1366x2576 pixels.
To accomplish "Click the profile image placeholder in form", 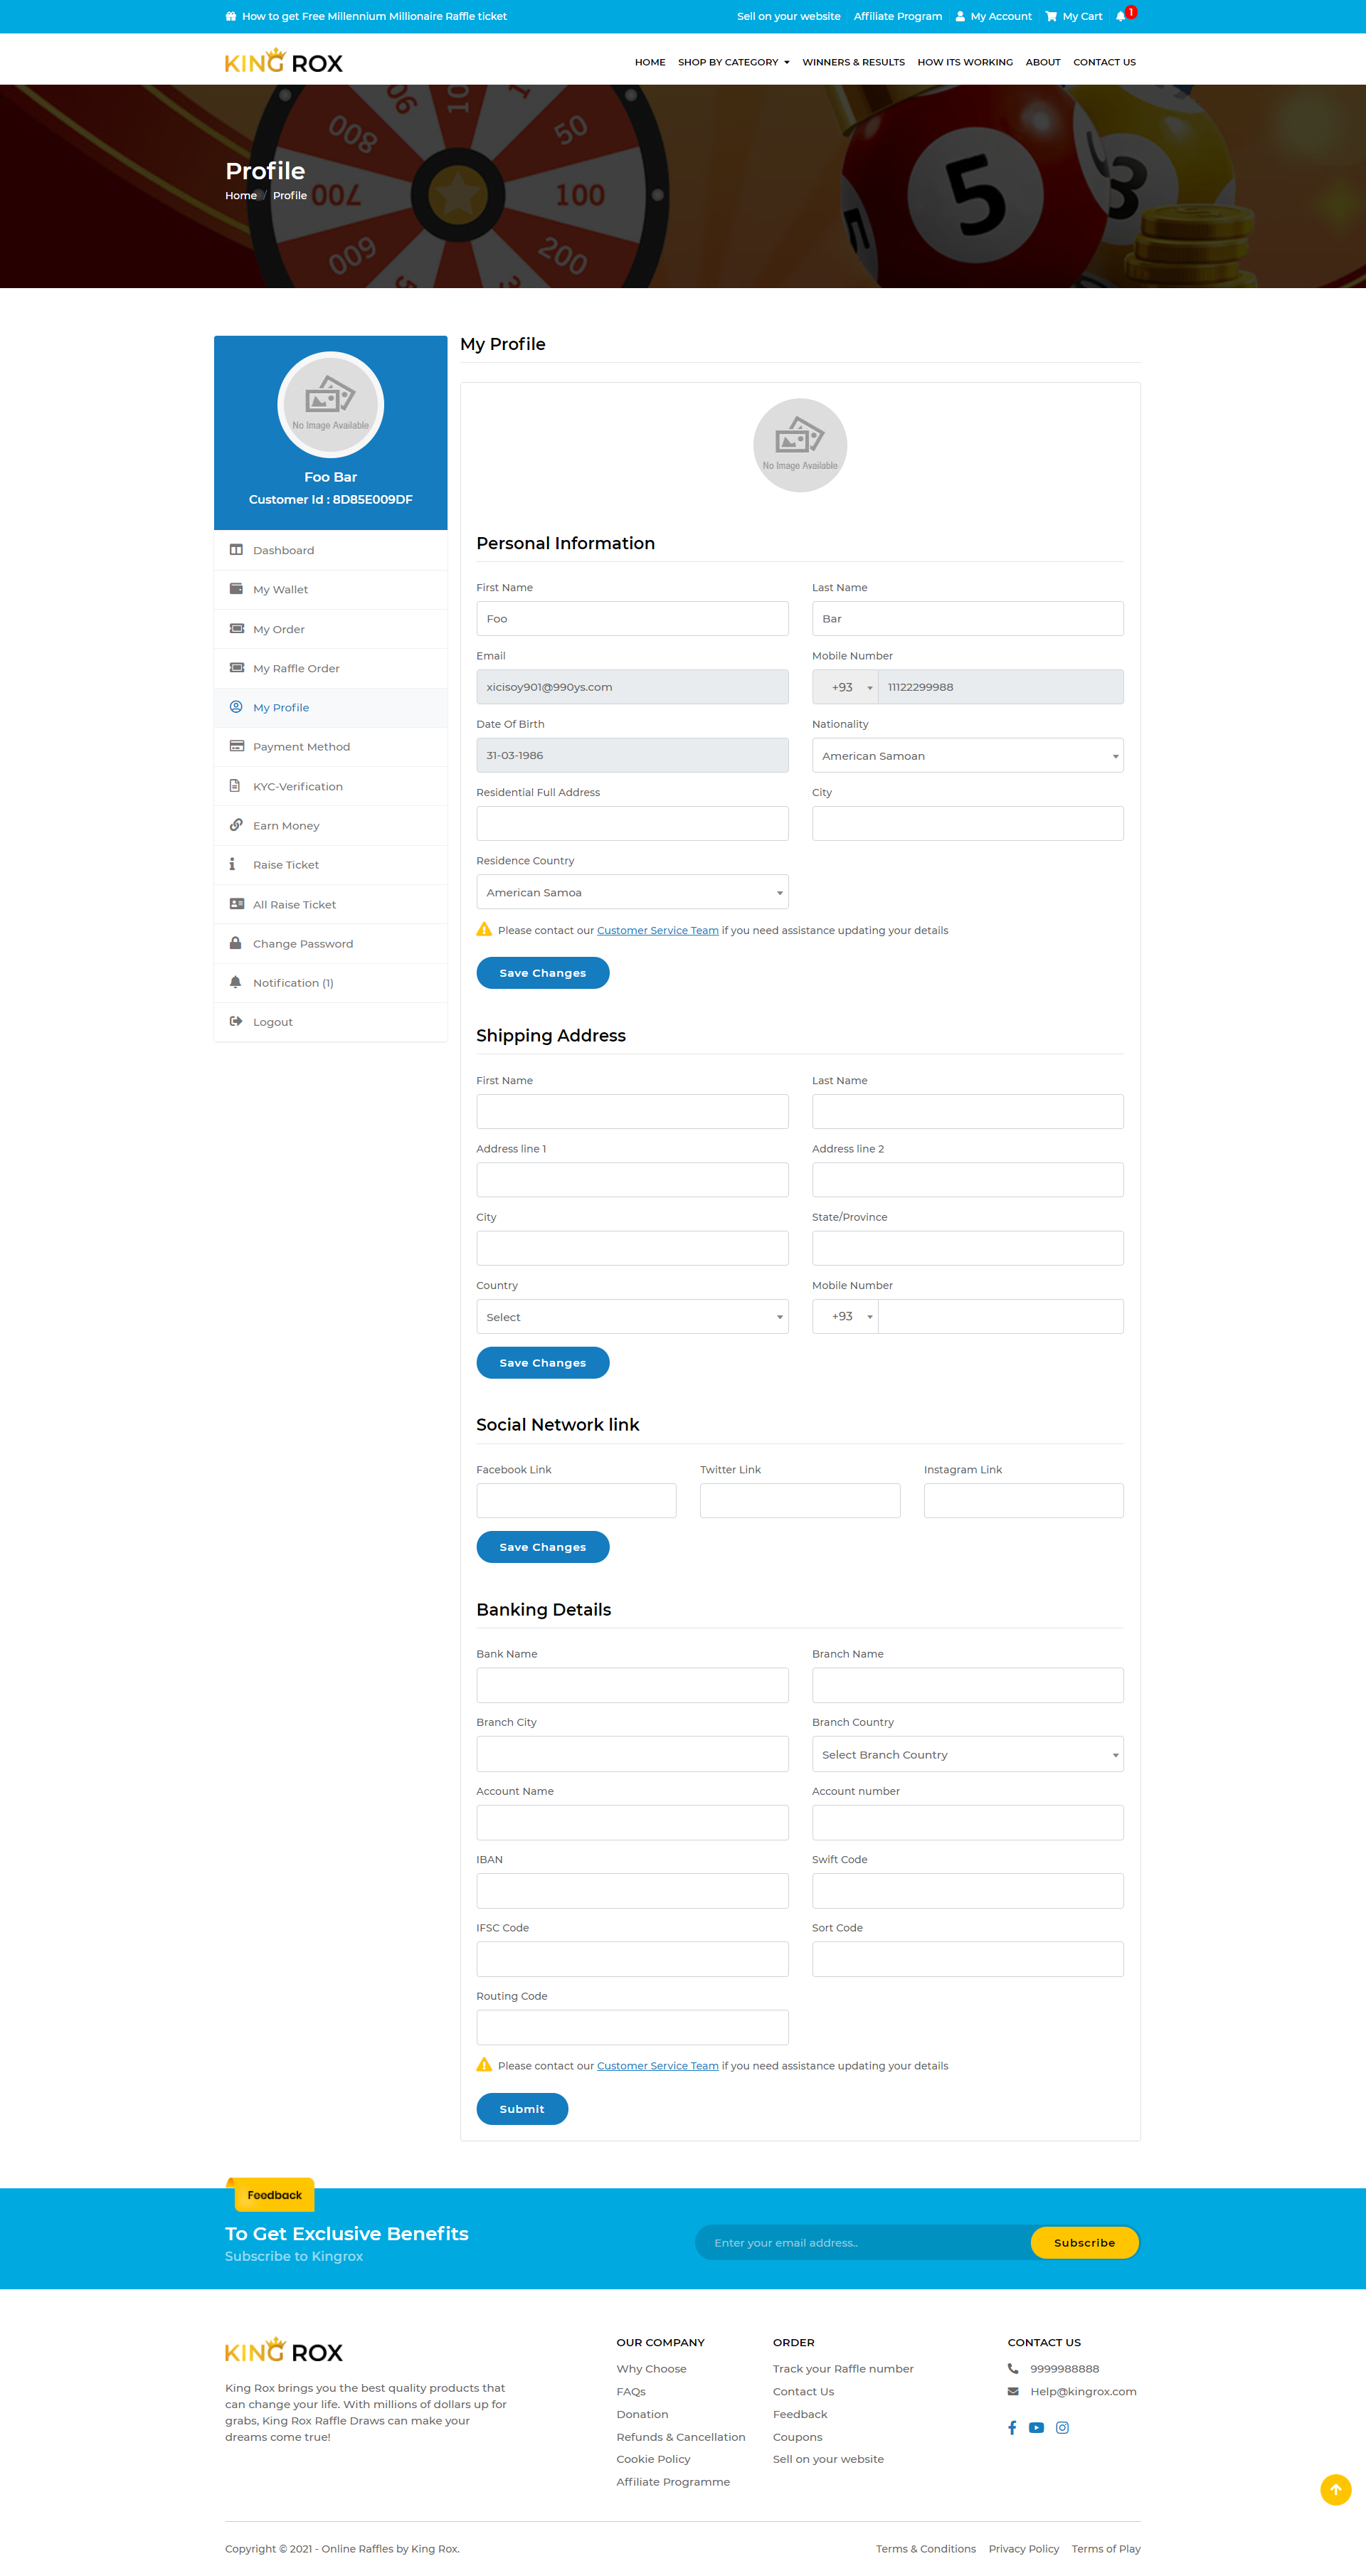I will click(800, 446).
